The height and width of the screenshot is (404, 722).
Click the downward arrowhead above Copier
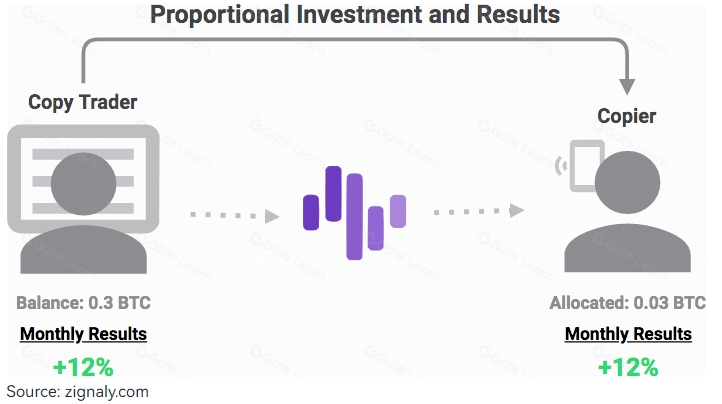click(x=627, y=86)
